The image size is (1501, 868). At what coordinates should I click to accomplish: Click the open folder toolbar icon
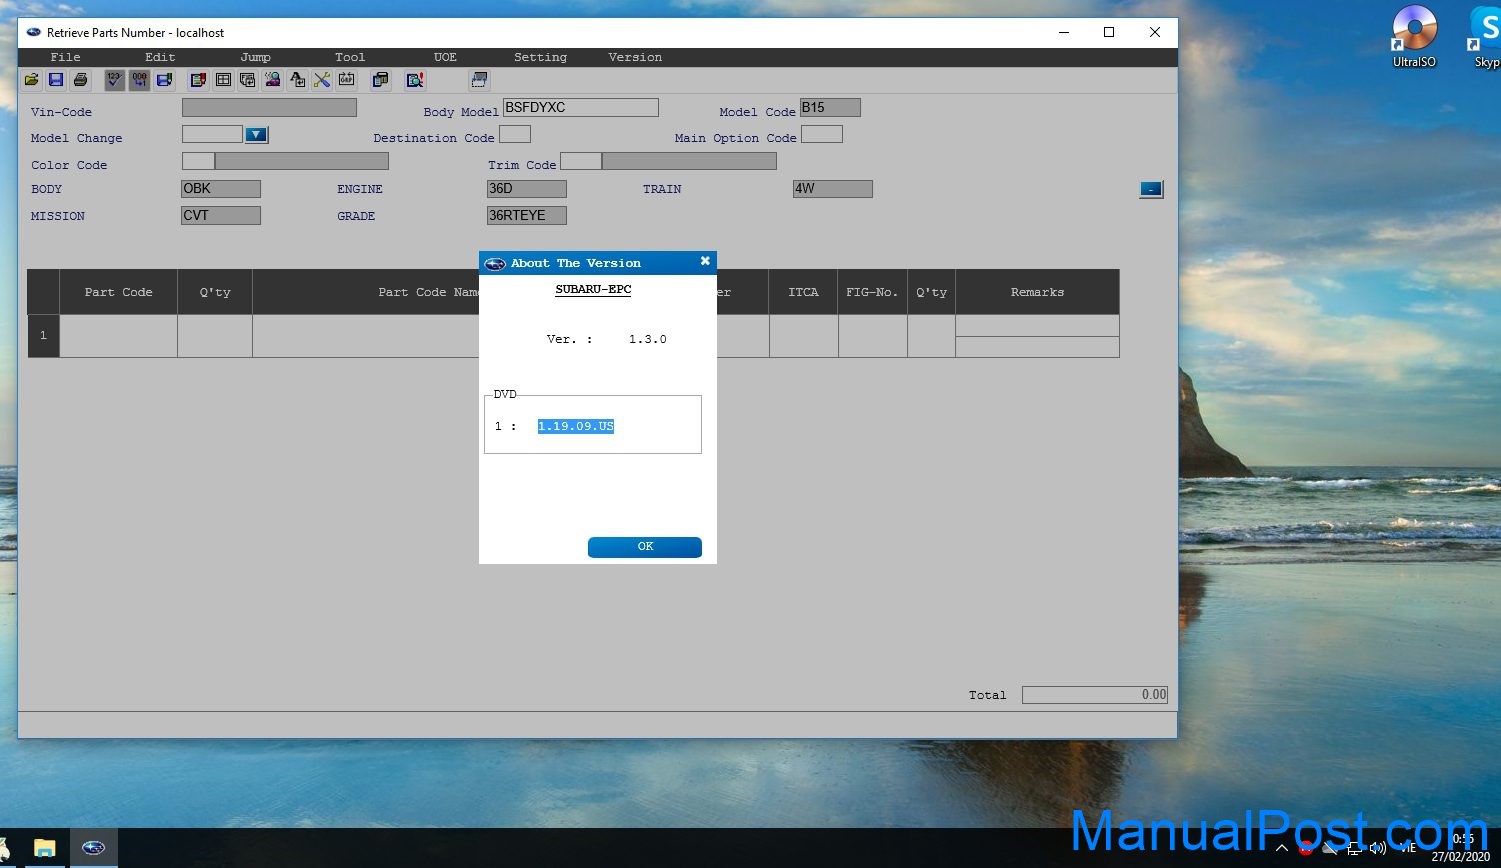(x=31, y=80)
